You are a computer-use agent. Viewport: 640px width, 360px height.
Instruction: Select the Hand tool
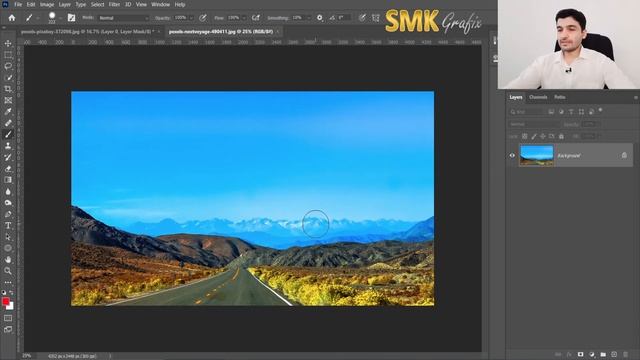click(x=8, y=260)
